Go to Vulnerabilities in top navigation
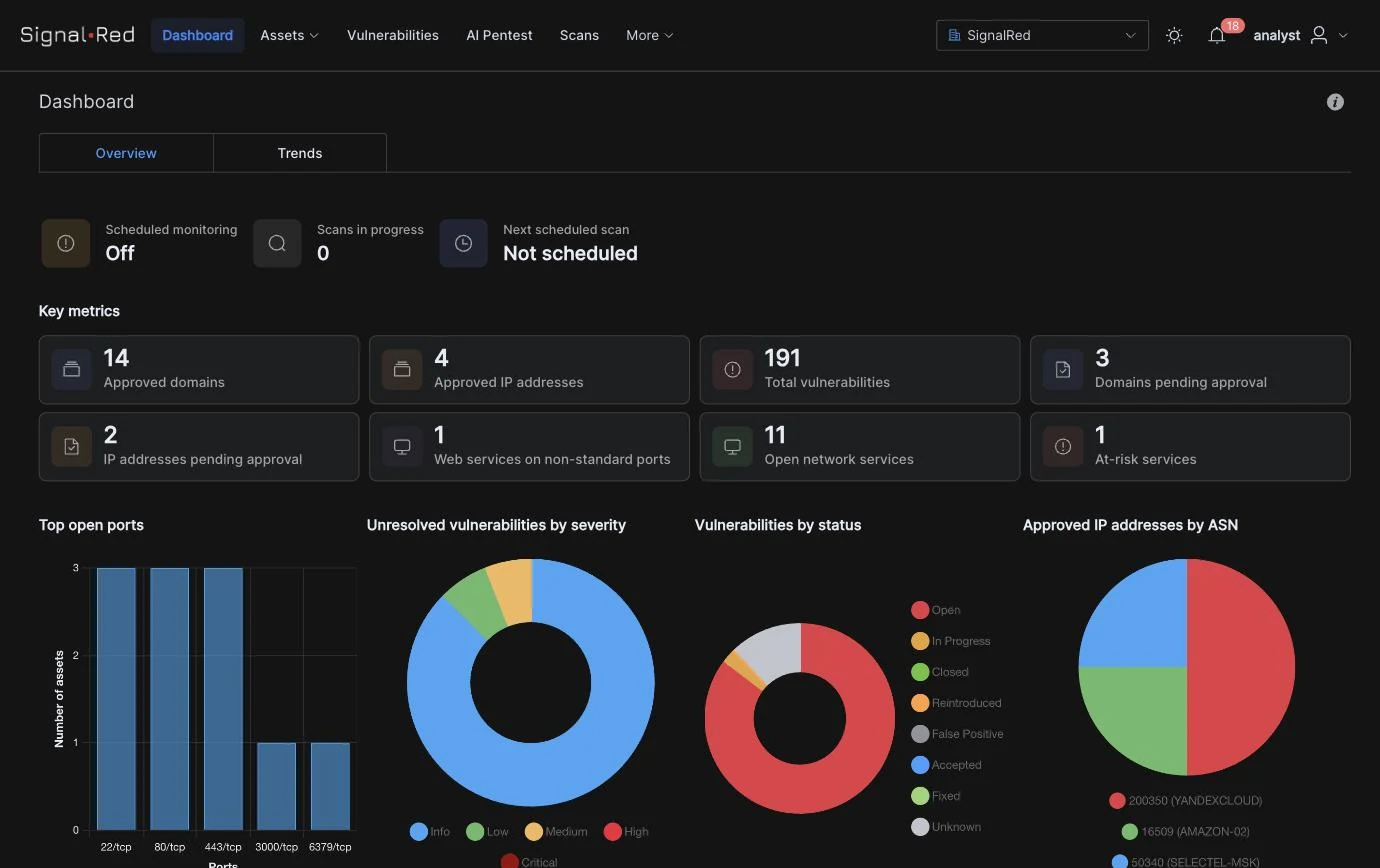This screenshot has width=1380, height=868. coord(393,35)
